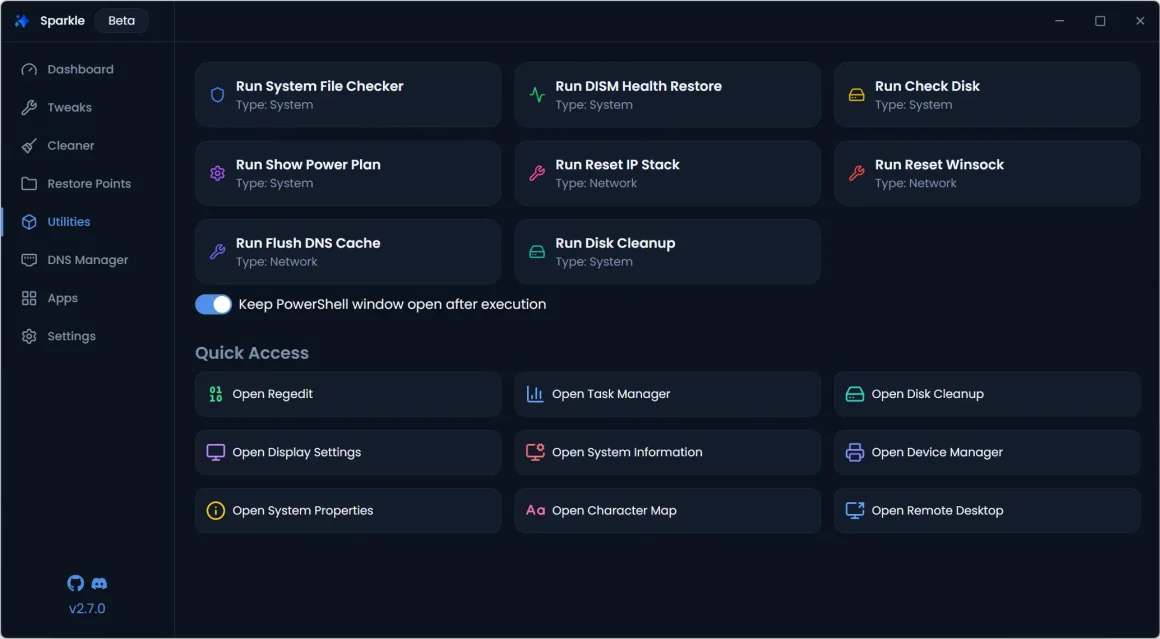Run Flush DNS Cache
The height and width of the screenshot is (639, 1160).
347,252
